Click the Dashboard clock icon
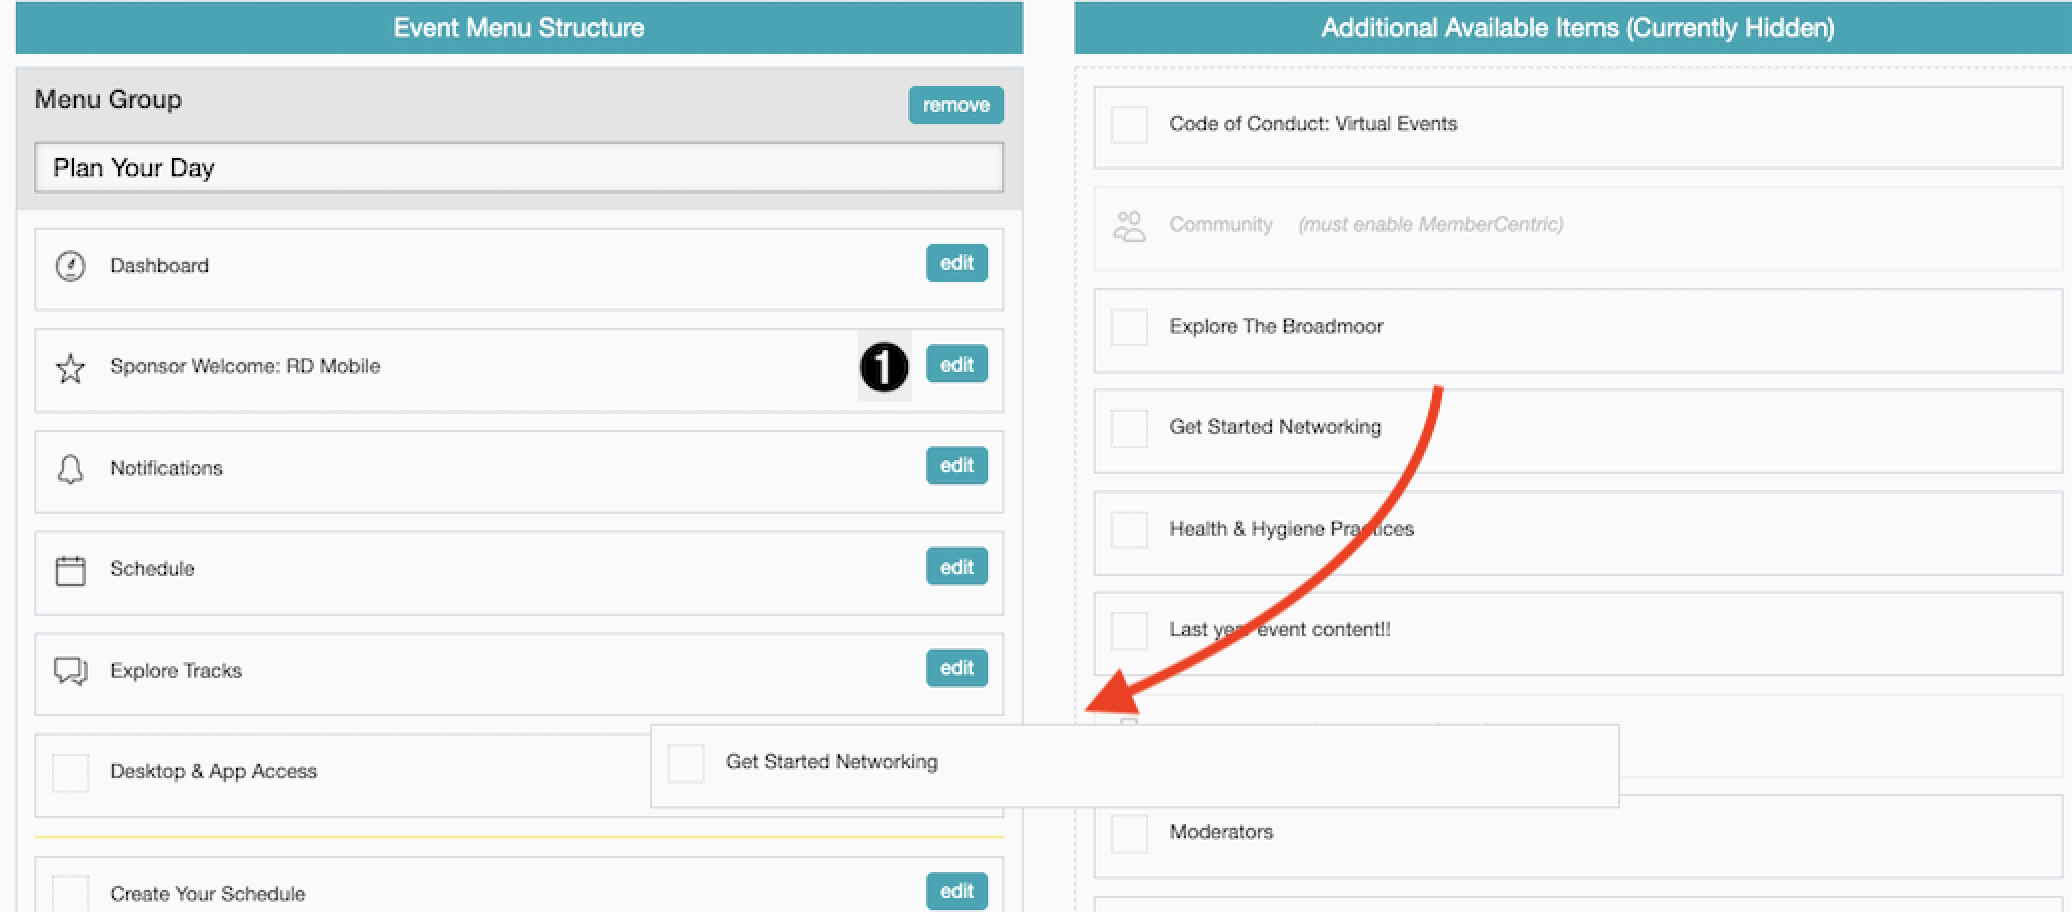 click(x=70, y=266)
